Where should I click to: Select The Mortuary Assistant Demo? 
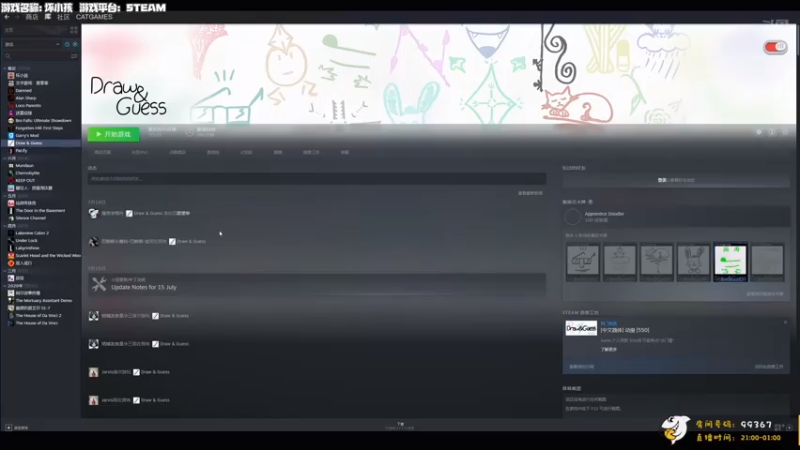pyautogui.click(x=41, y=301)
